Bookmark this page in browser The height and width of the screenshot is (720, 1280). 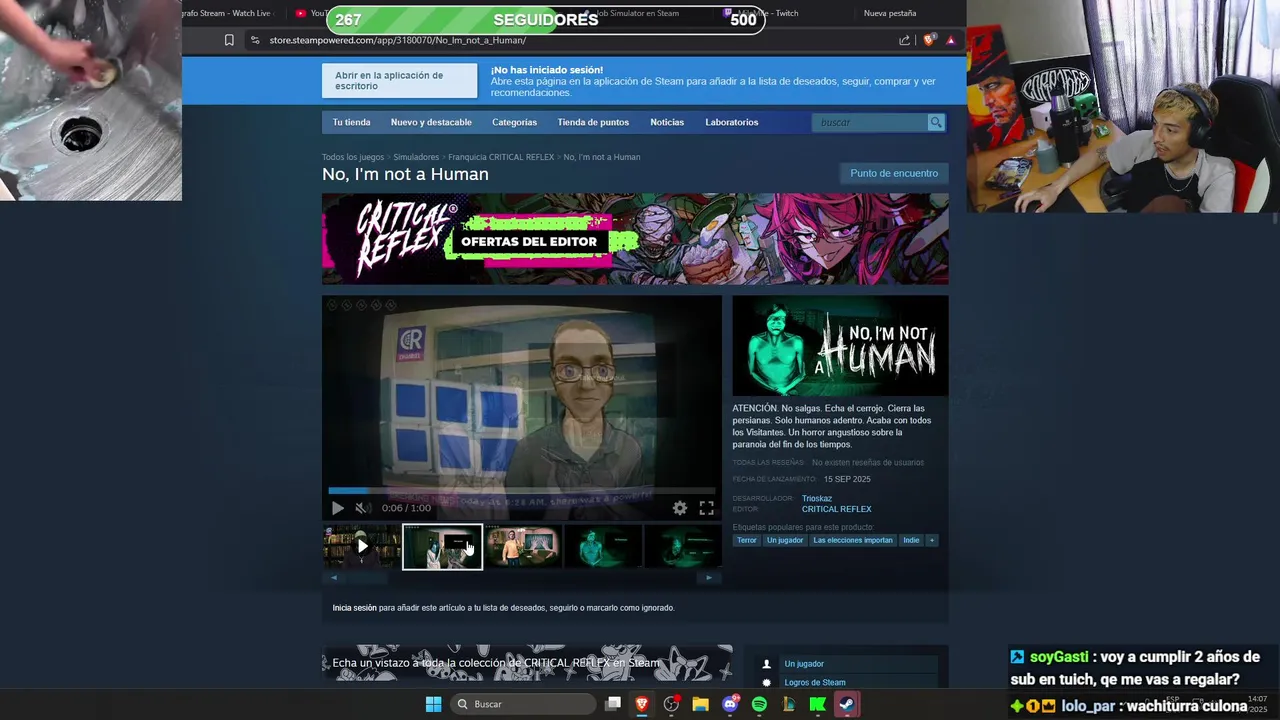(x=229, y=40)
